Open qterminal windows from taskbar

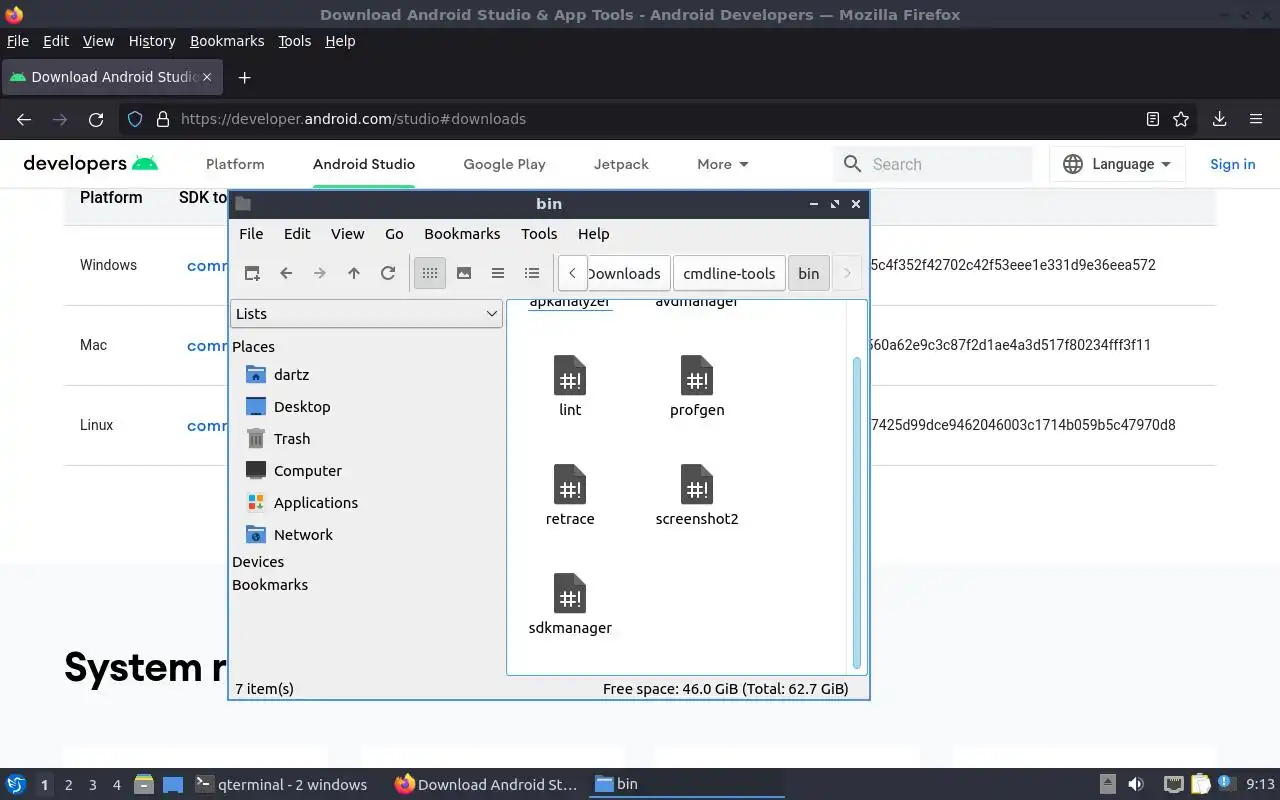(280, 784)
